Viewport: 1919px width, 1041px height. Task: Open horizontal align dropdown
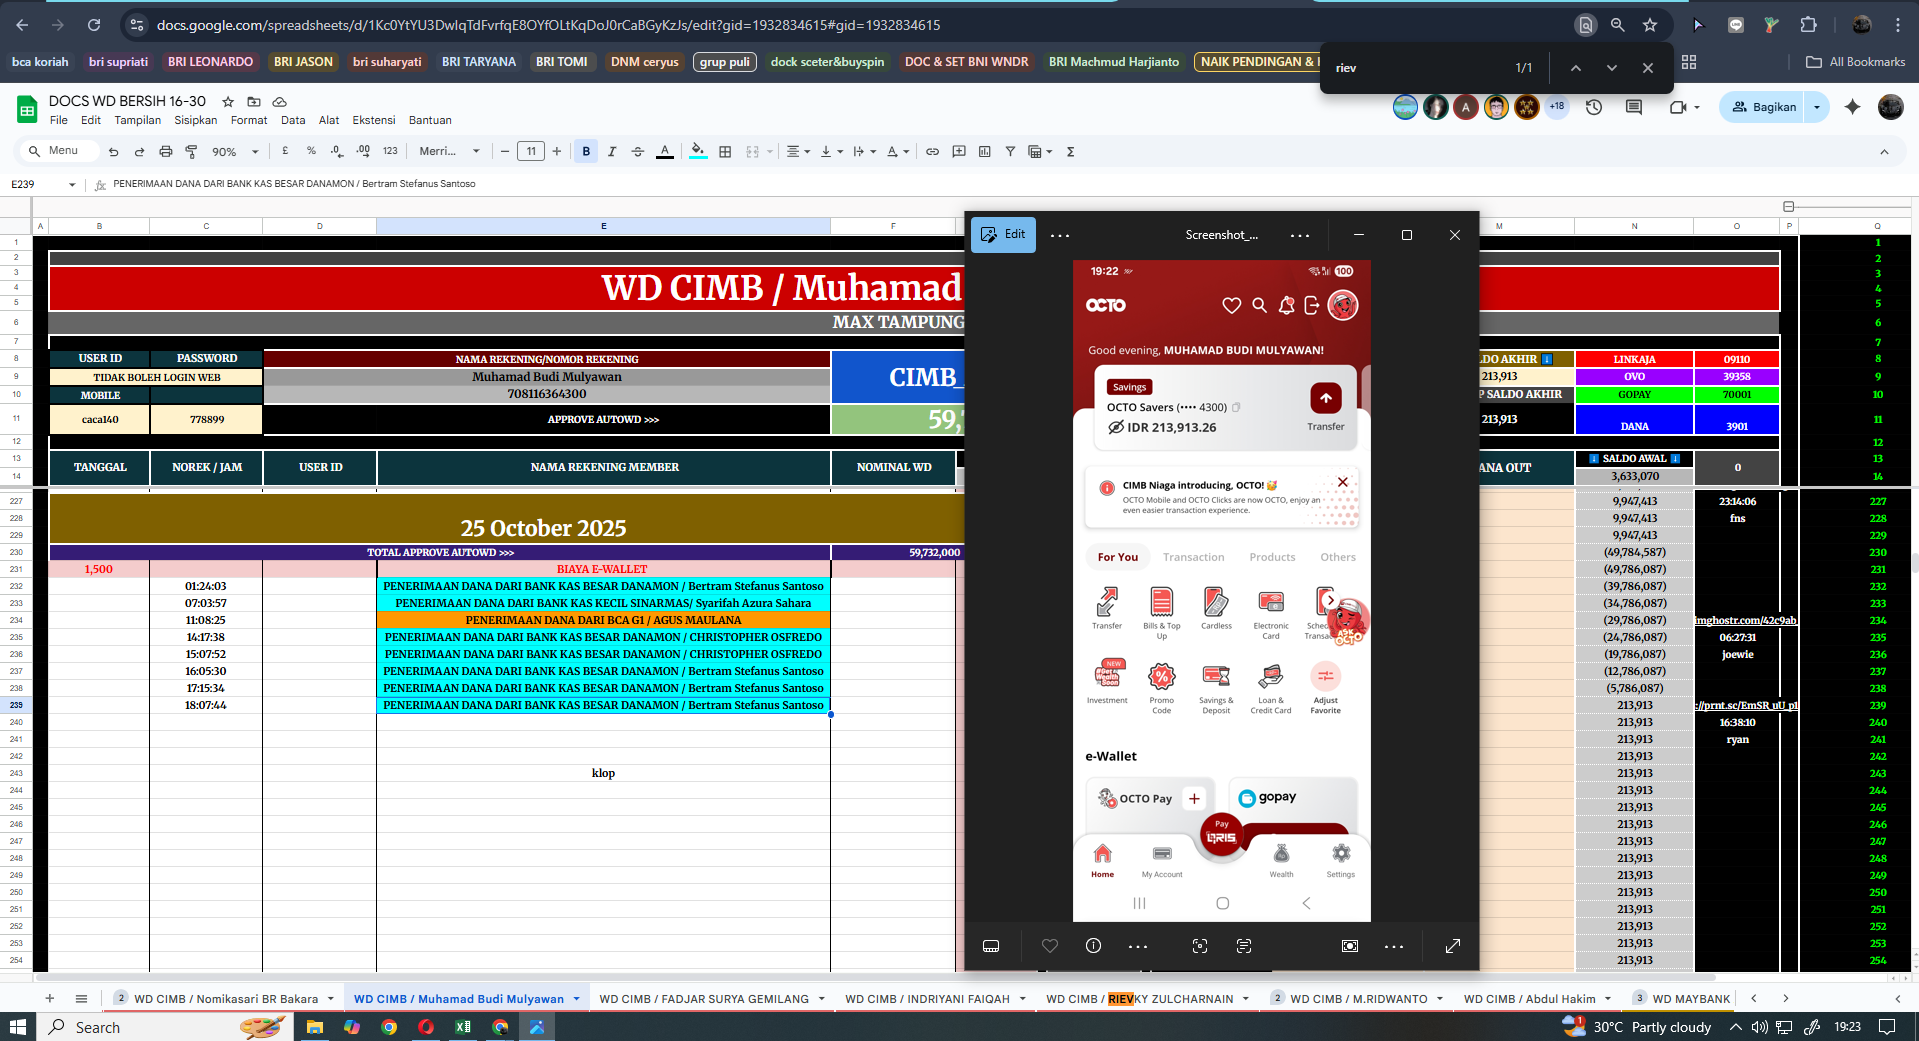(797, 151)
